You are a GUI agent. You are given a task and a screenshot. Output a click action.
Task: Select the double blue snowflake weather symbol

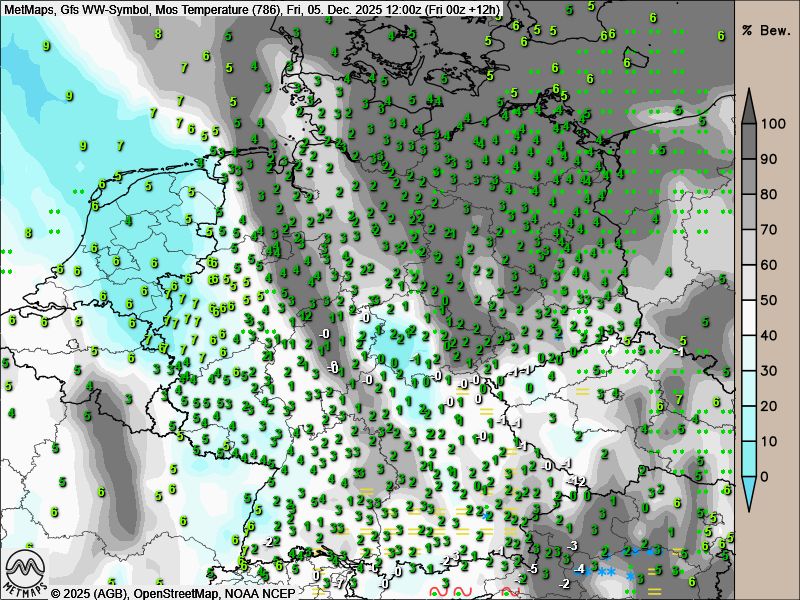(x=606, y=572)
